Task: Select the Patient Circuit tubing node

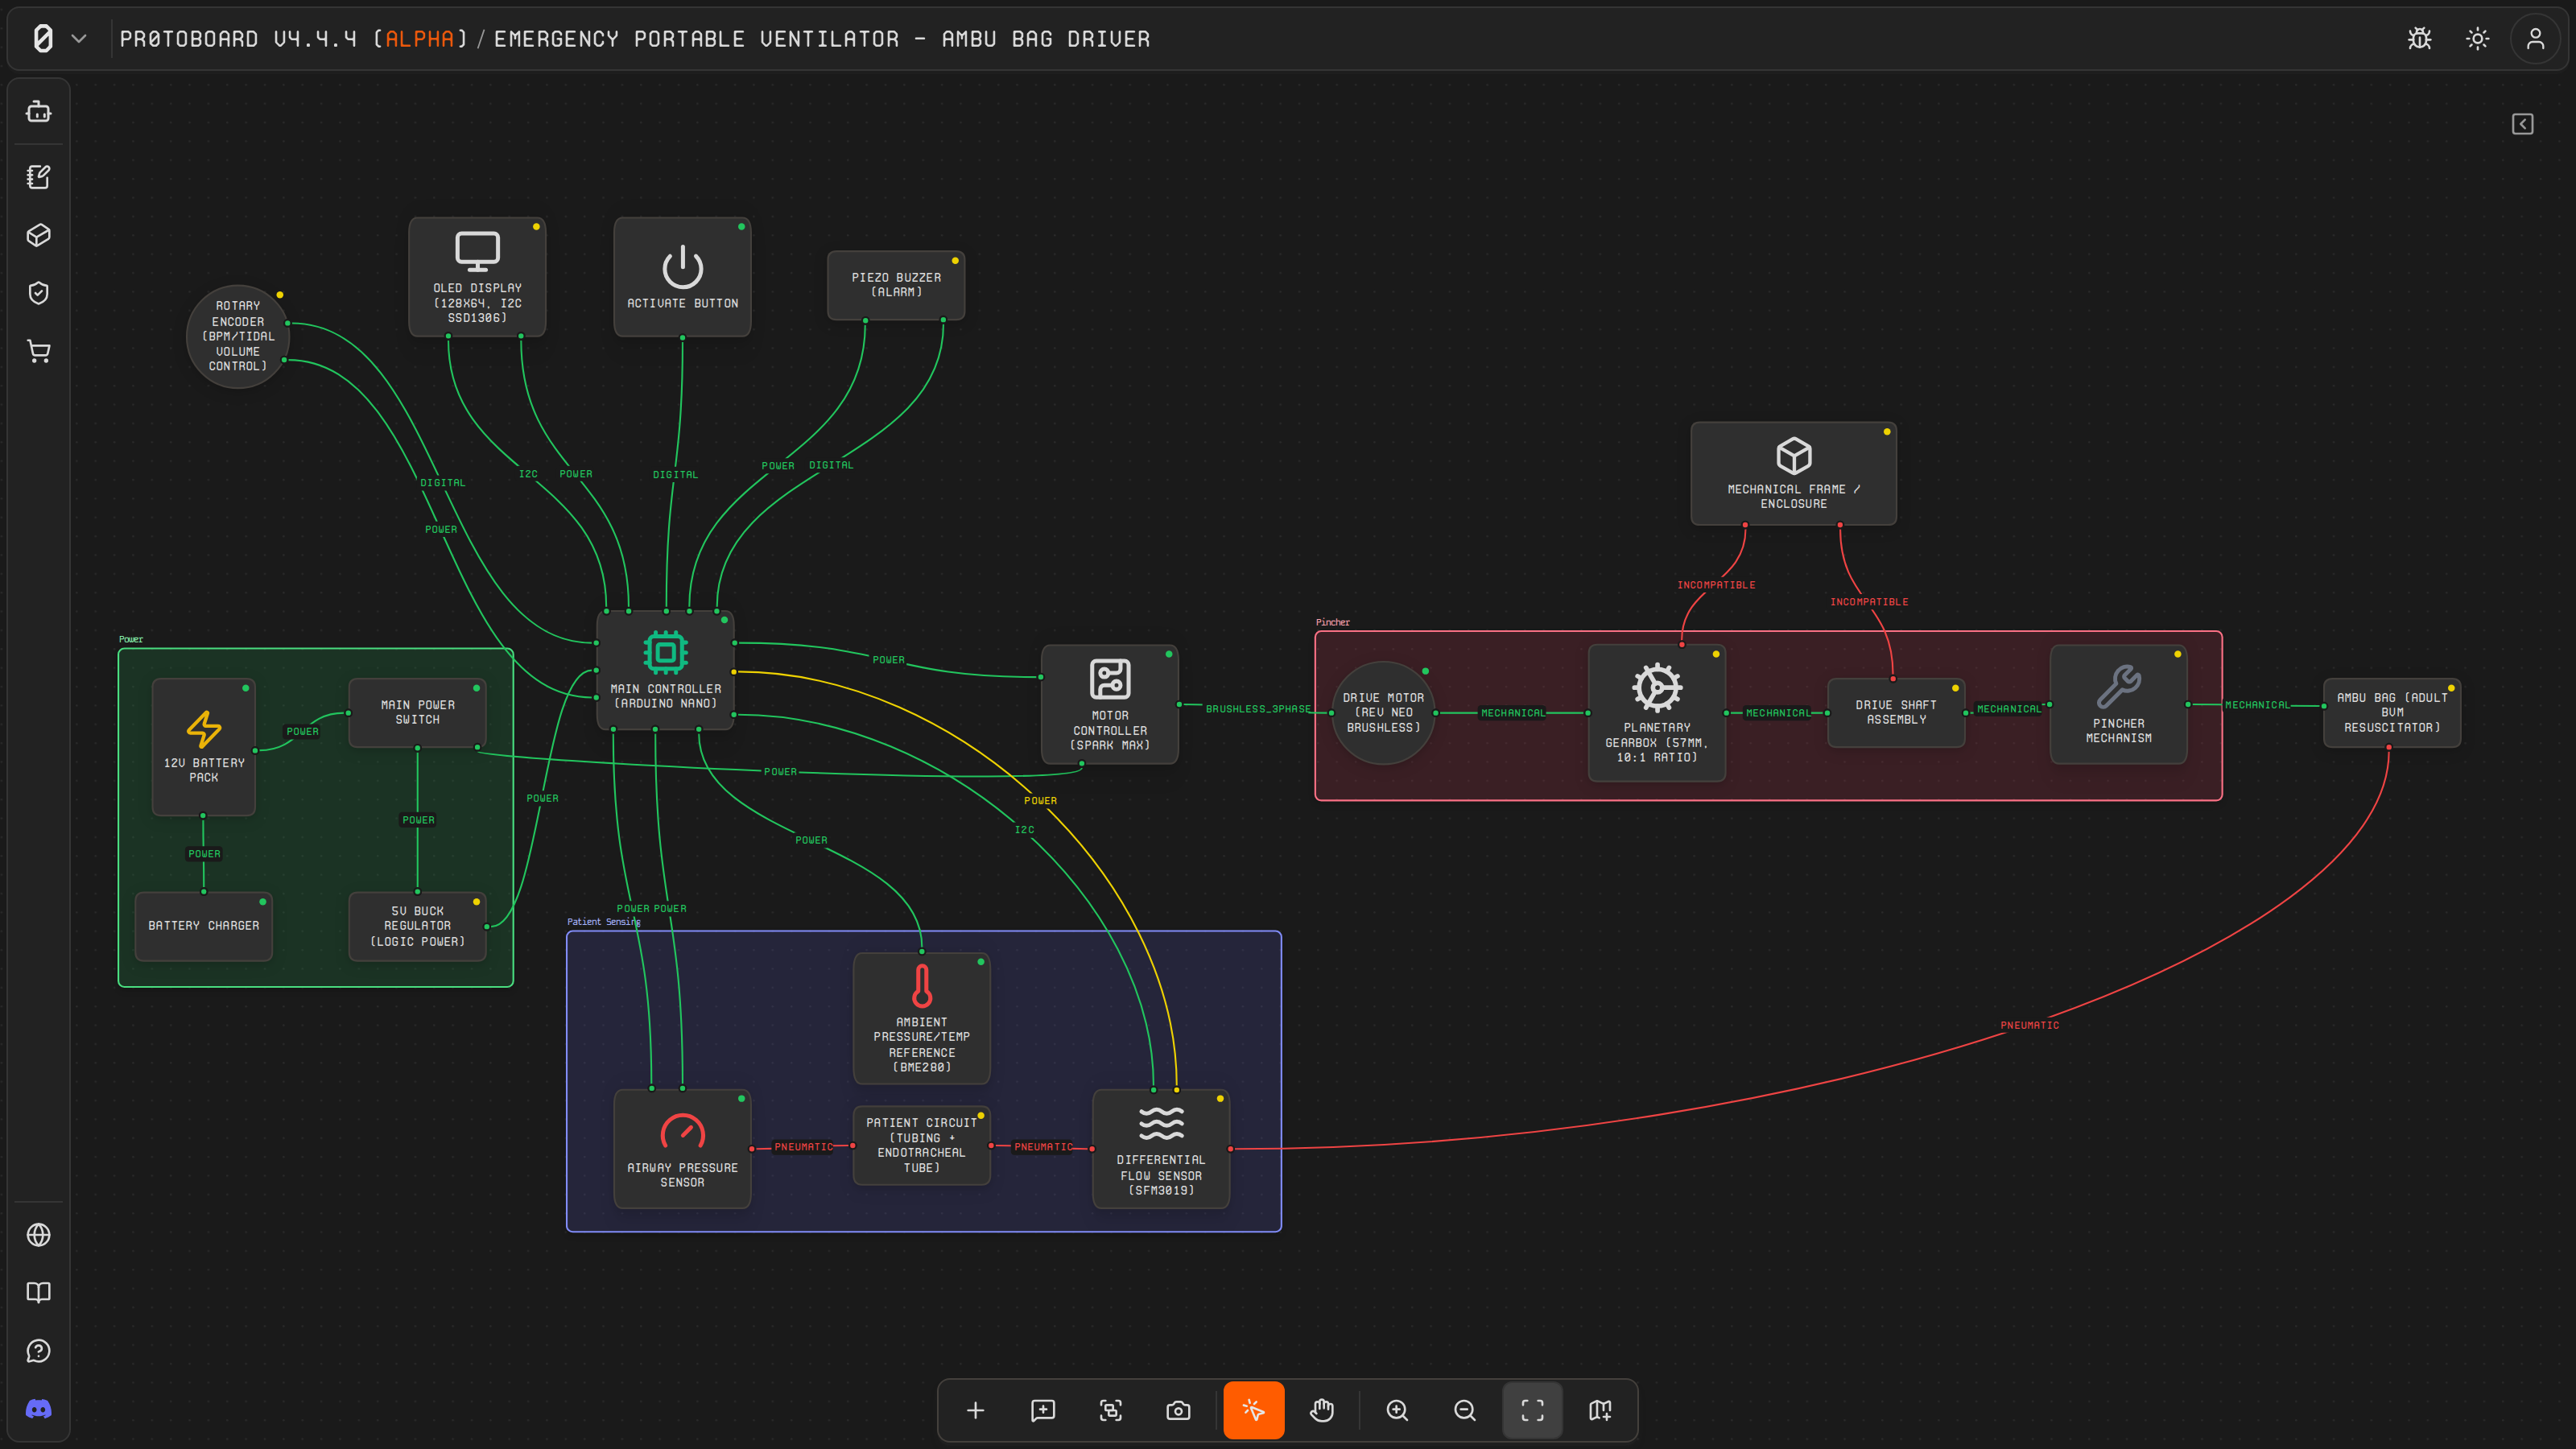Action: tap(921, 1145)
